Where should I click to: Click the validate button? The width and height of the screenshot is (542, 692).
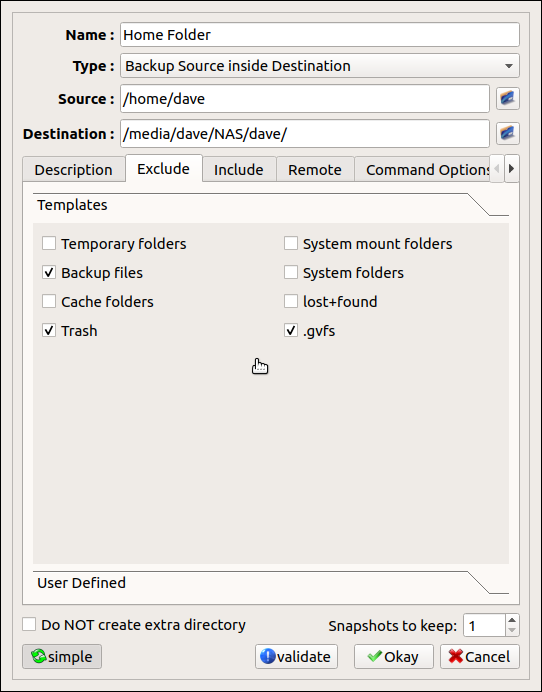click(x=296, y=656)
